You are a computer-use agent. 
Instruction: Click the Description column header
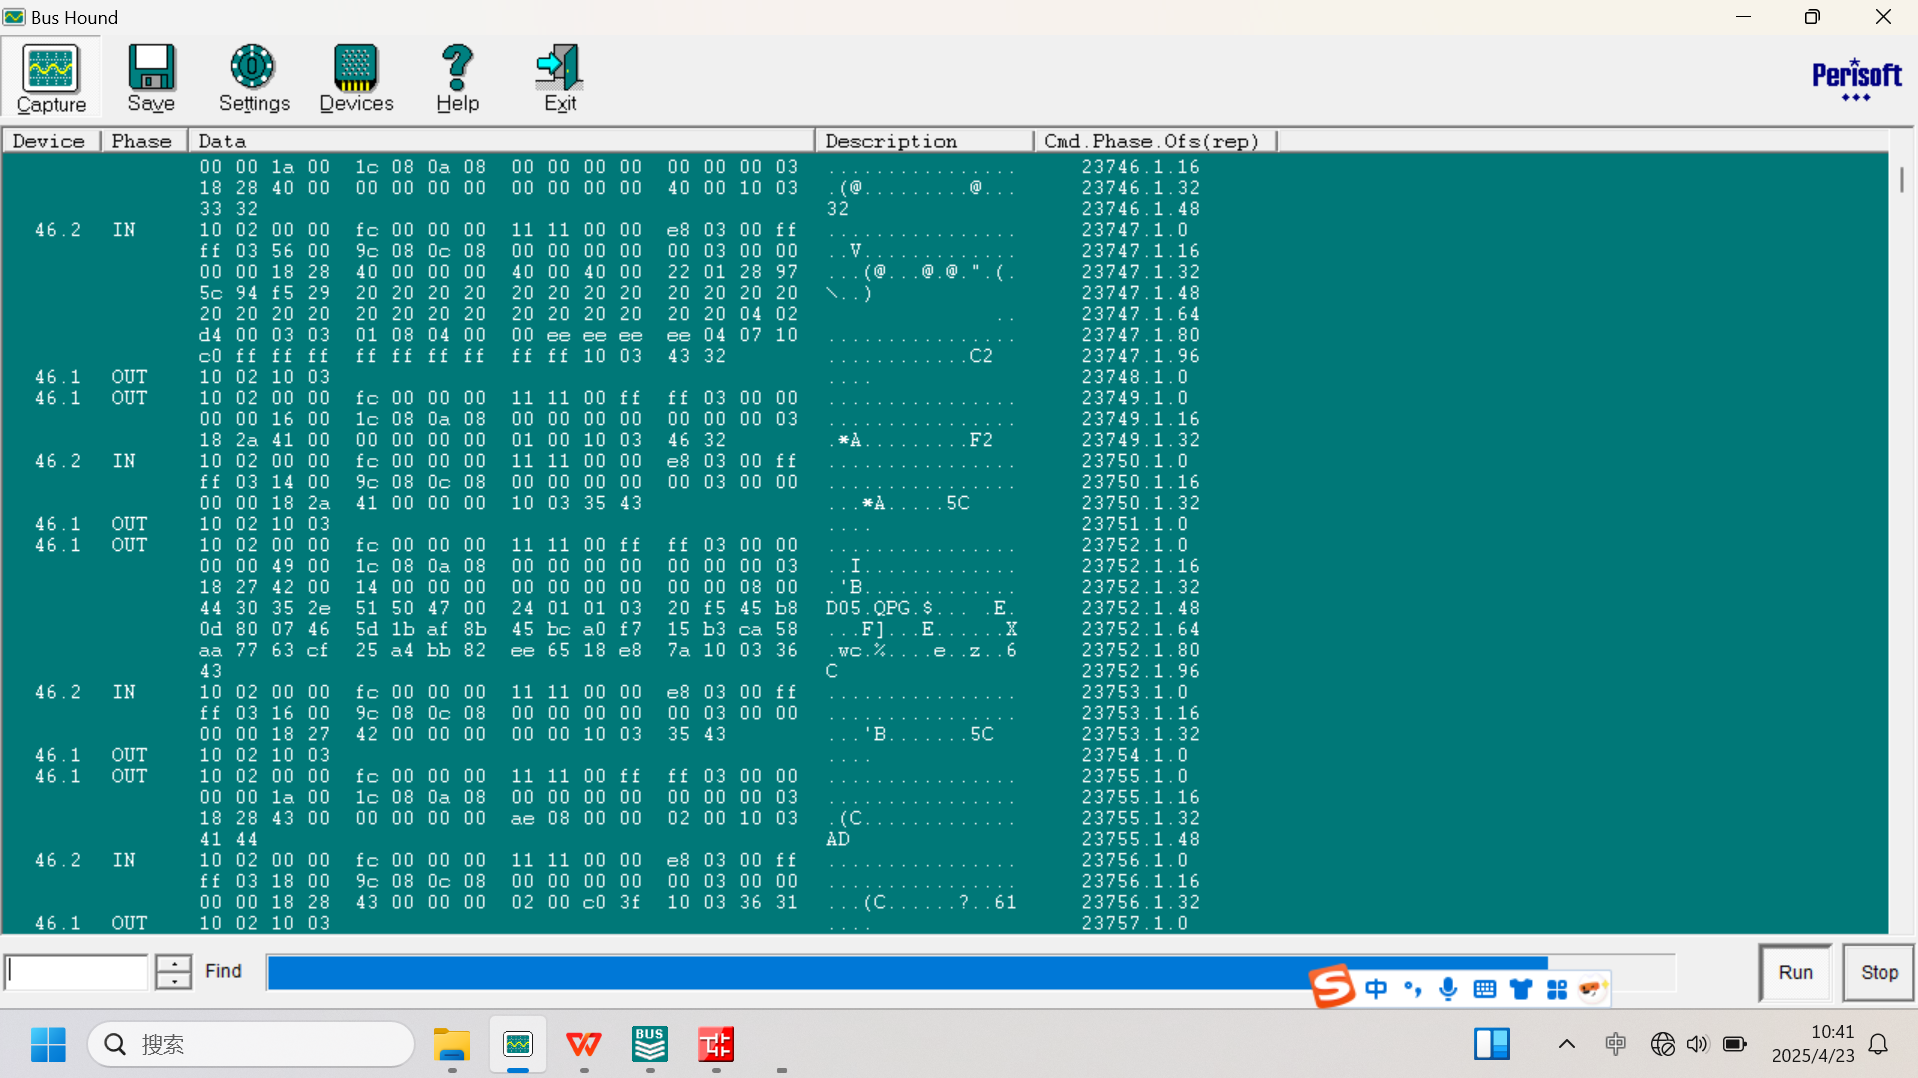(923, 141)
